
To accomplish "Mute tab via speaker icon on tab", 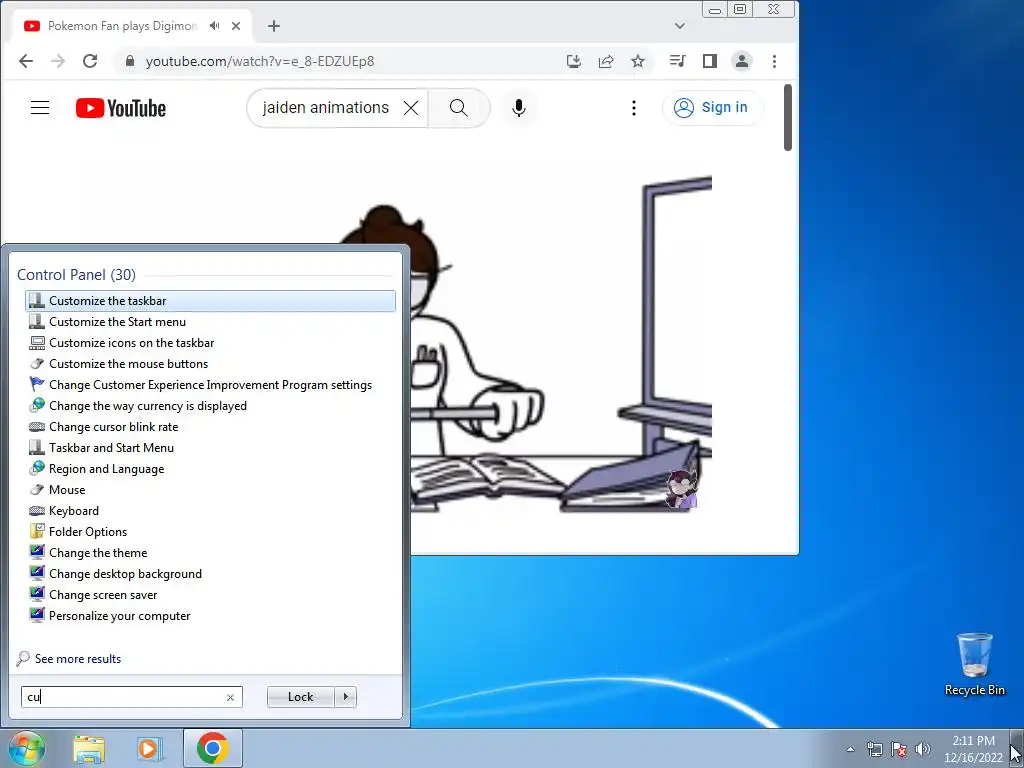I will pyautogui.click(x=214, y=26).
